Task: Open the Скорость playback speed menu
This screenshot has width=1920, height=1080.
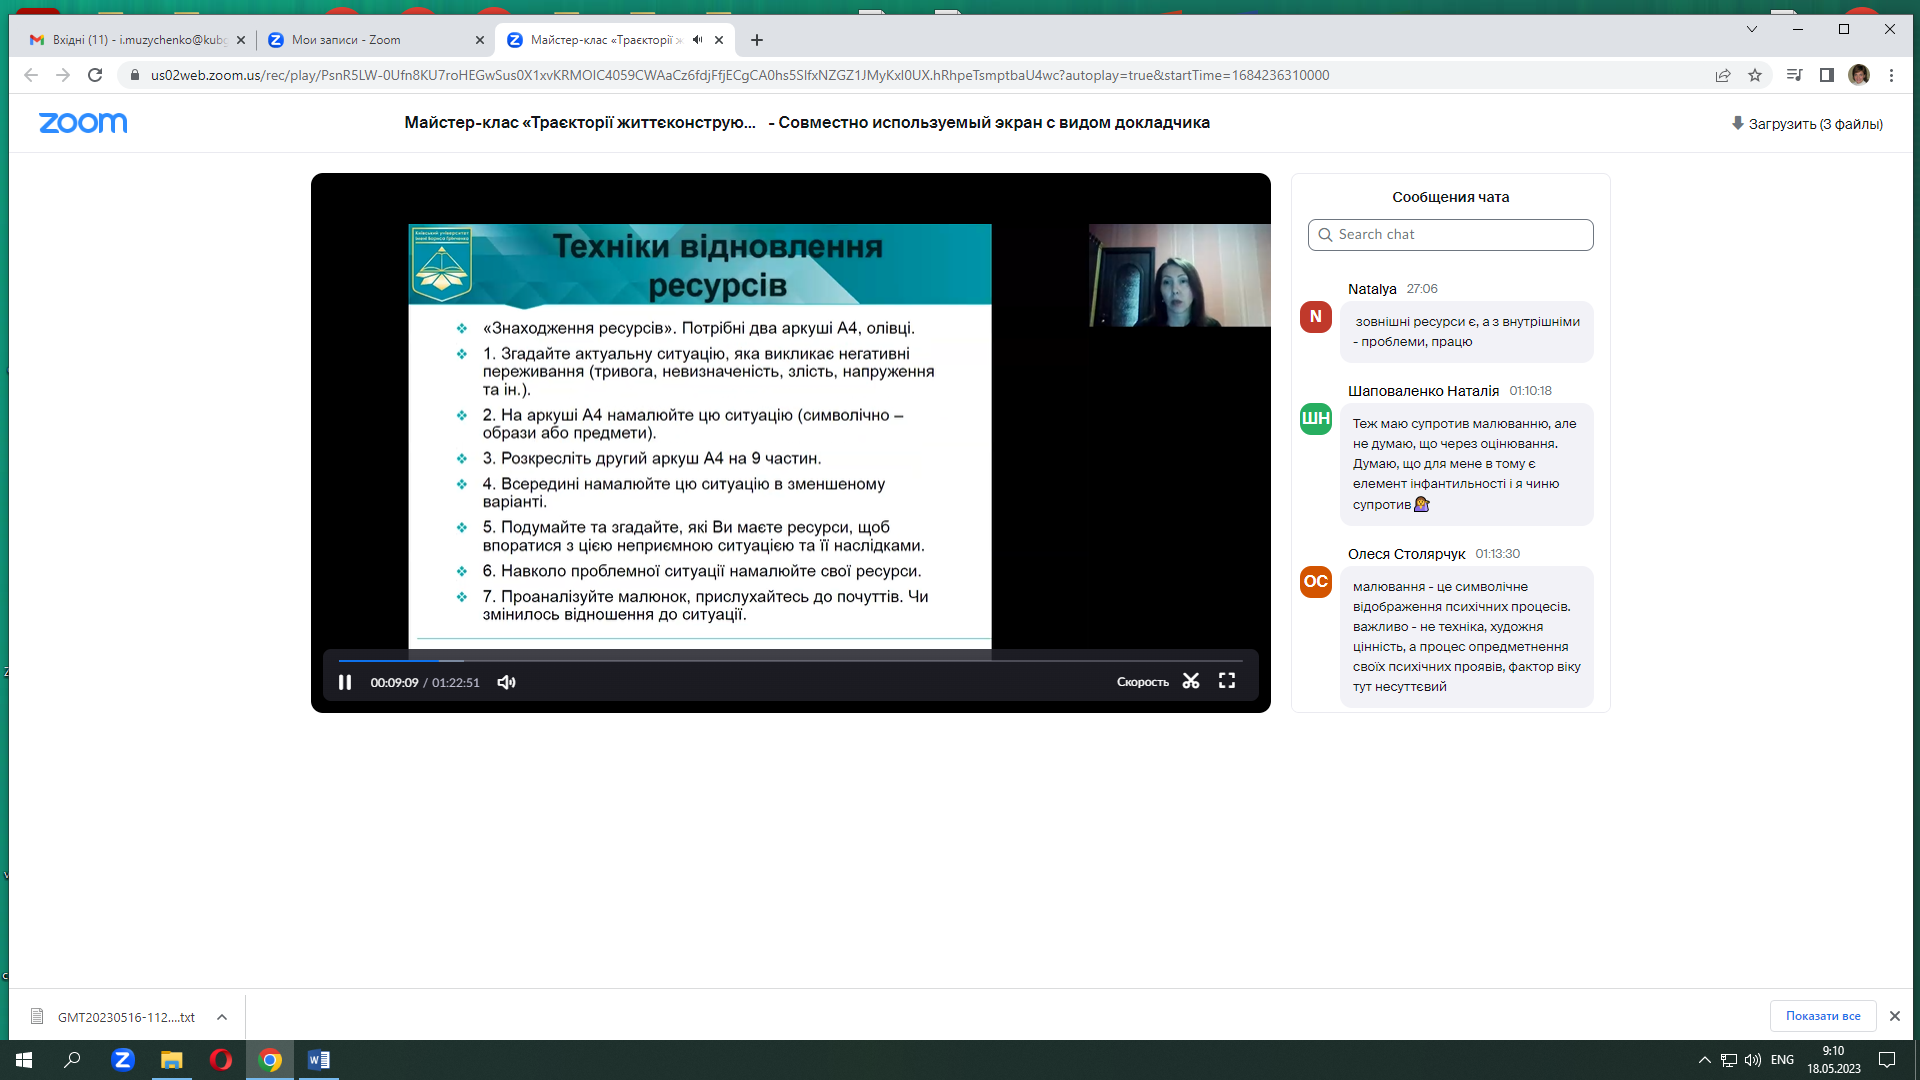Action: pyautogui.click(x=1142, y=682)
